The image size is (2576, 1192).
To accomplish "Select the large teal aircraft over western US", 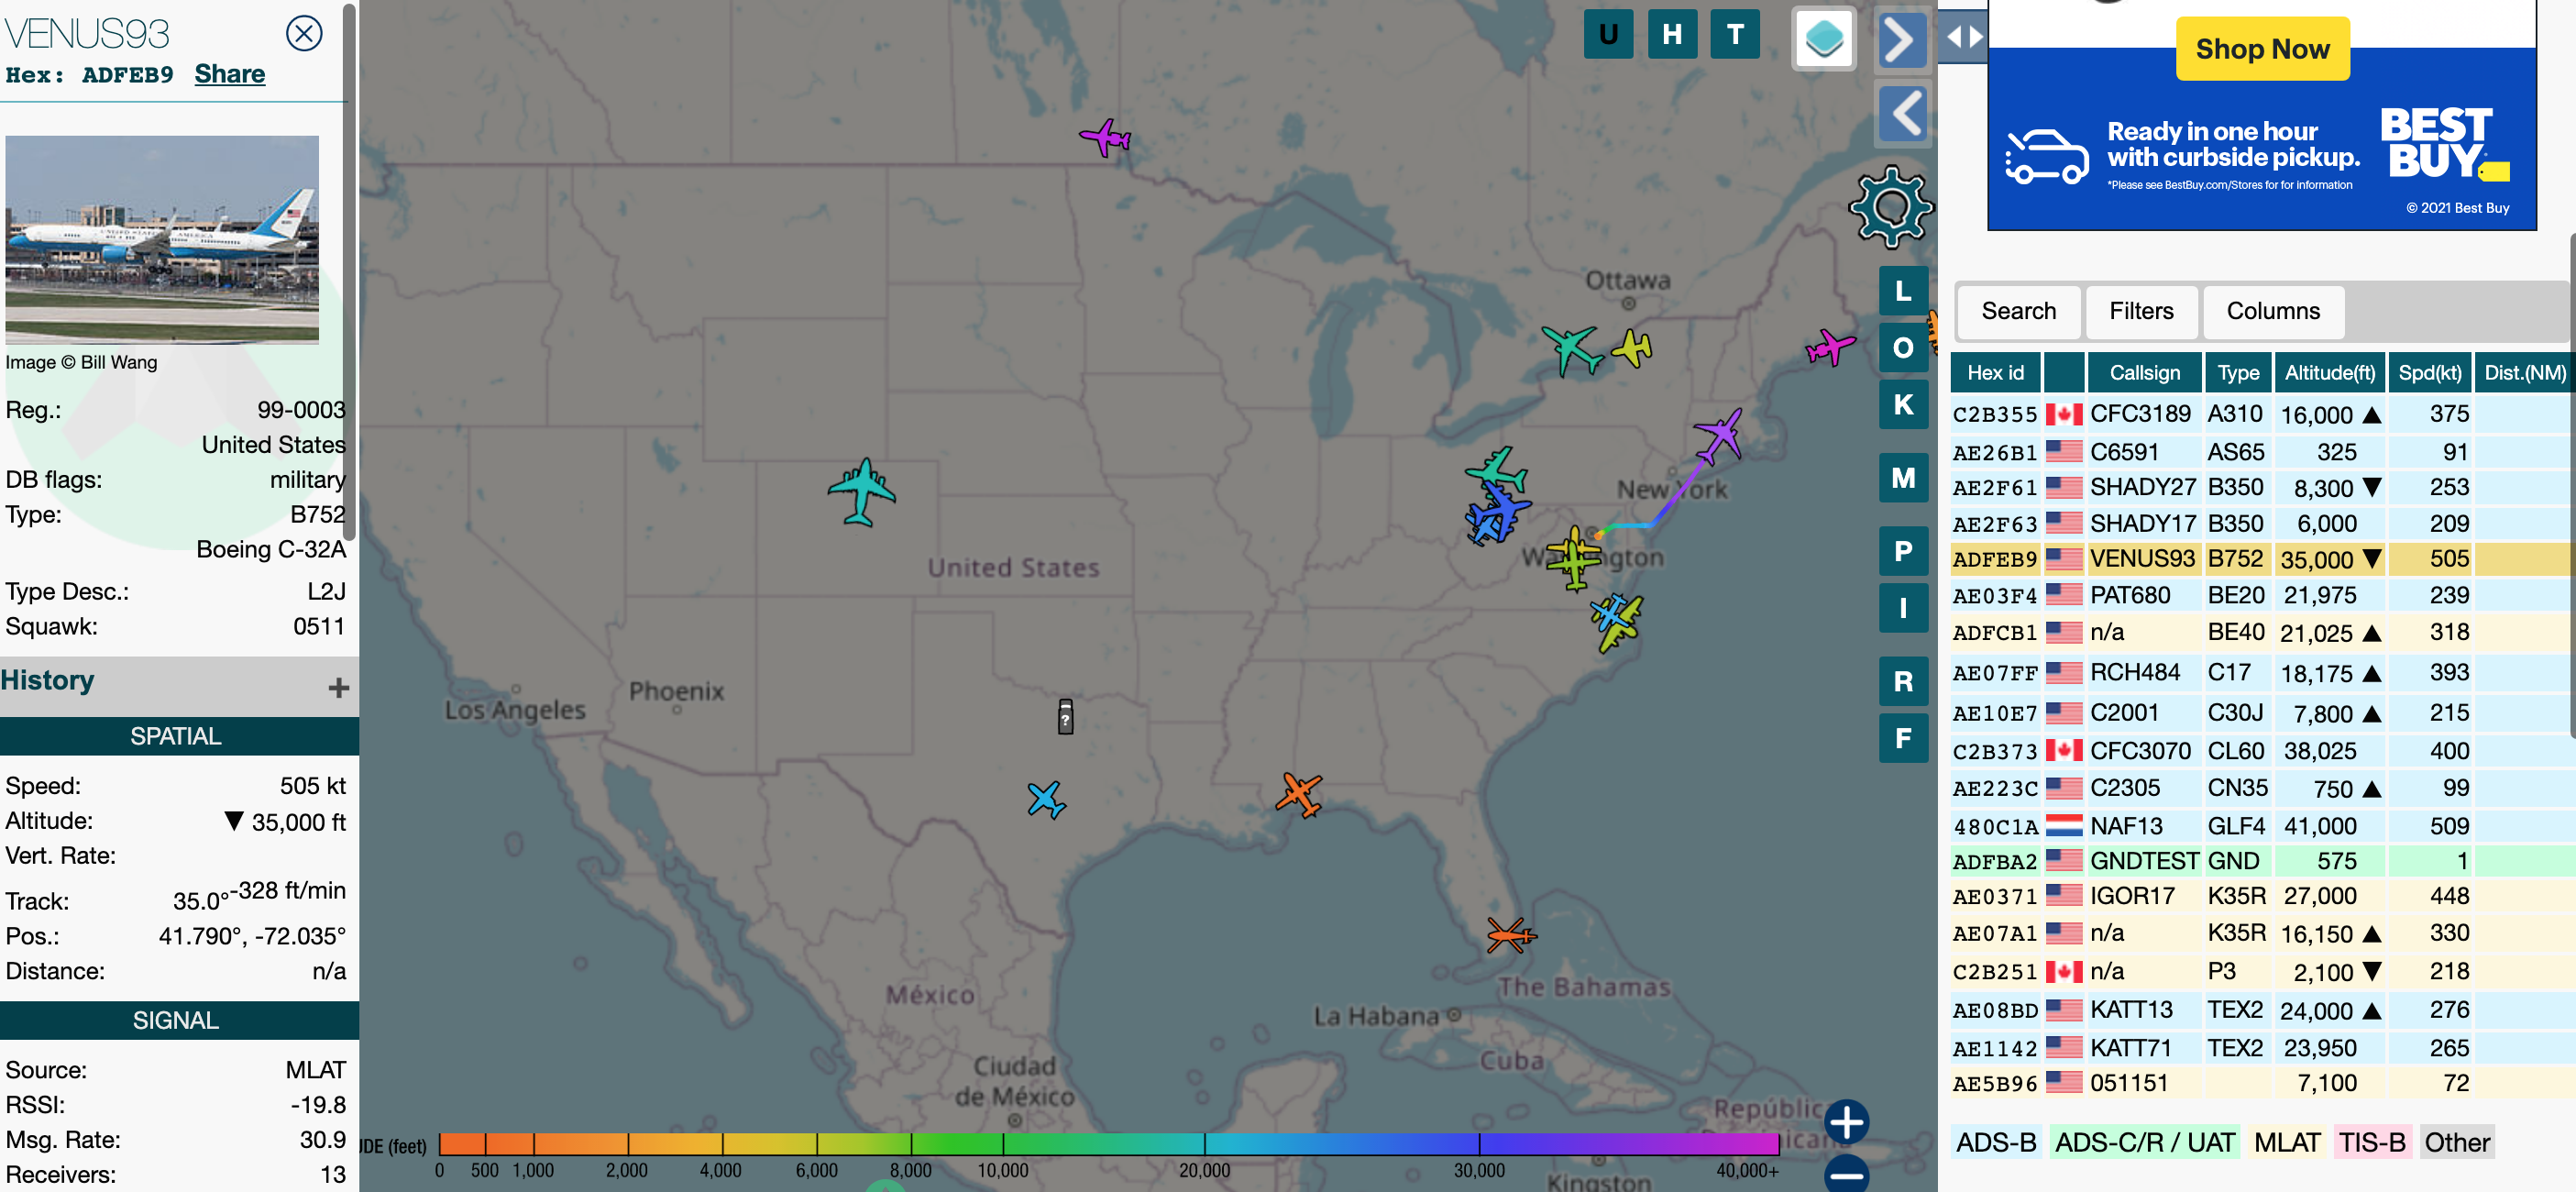I will [861, 491].
